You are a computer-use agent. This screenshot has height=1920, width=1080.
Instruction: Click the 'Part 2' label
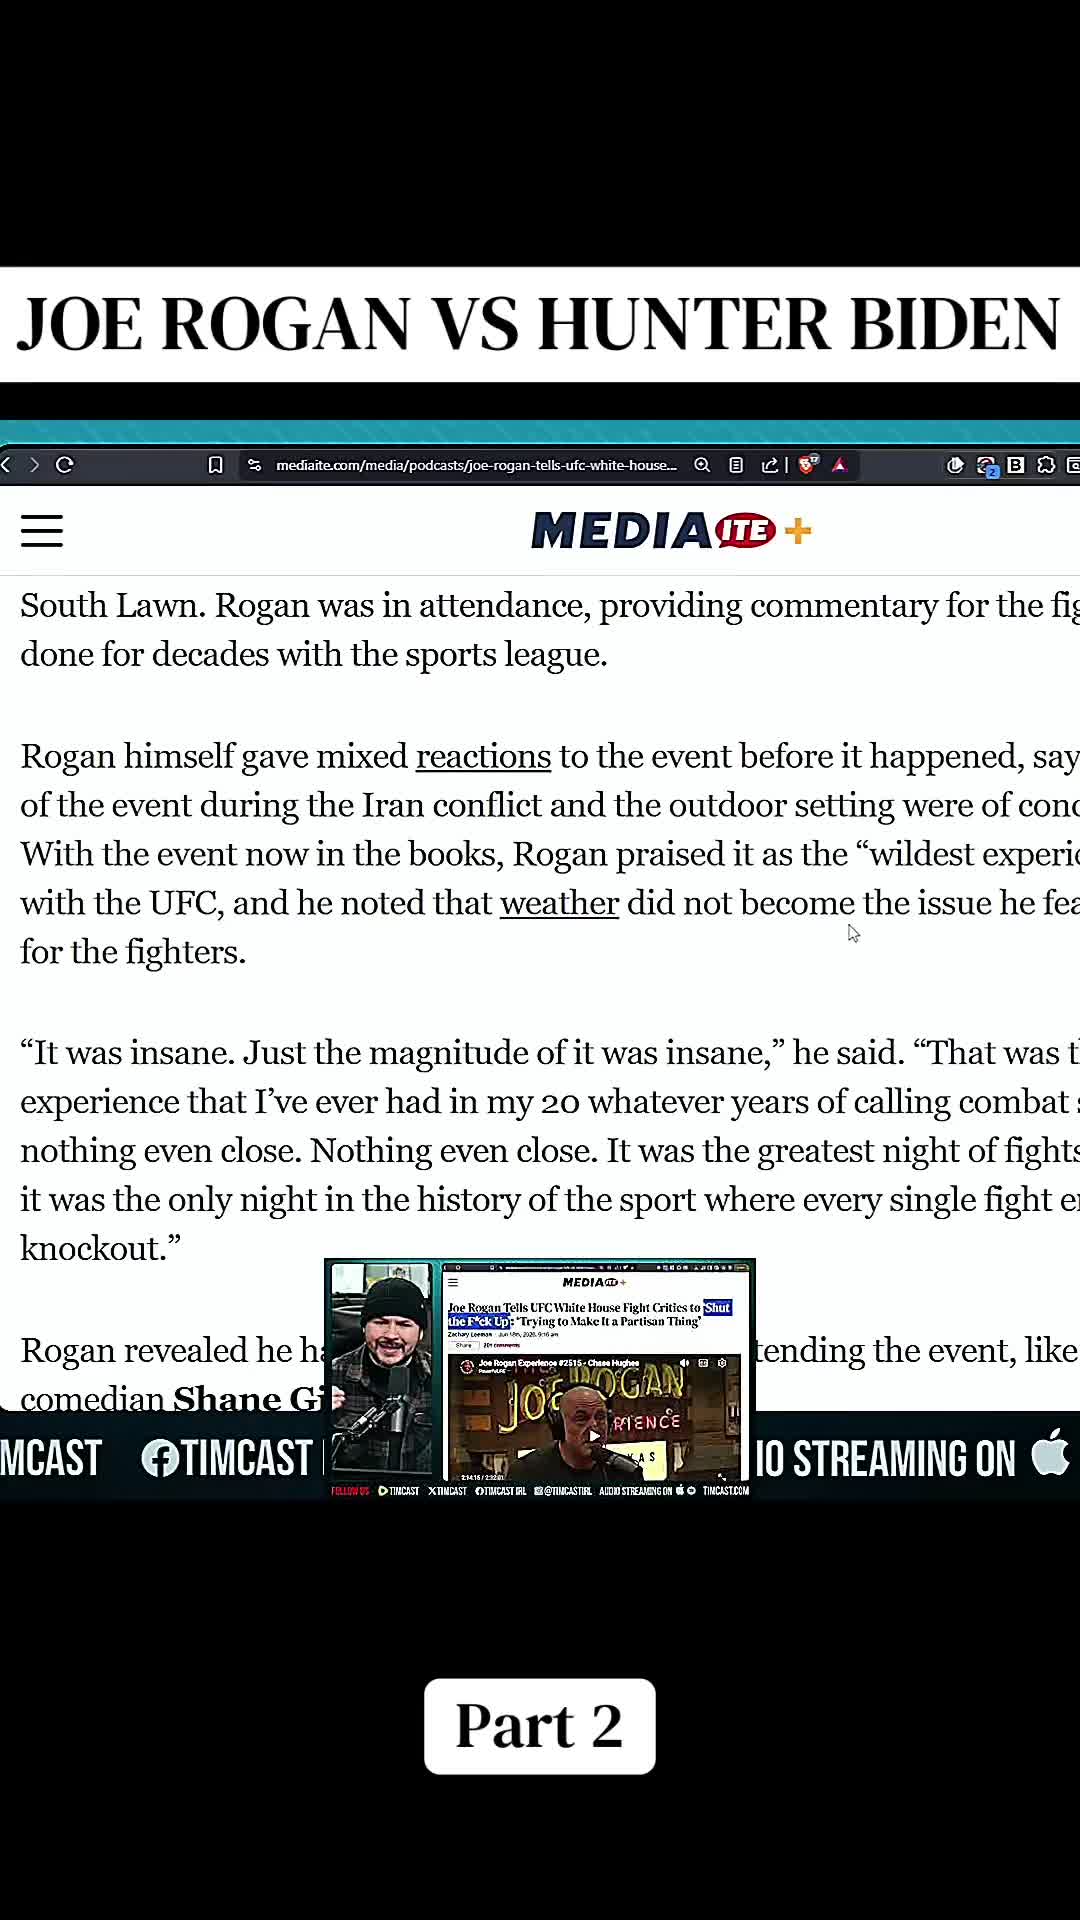(540, 1726)
